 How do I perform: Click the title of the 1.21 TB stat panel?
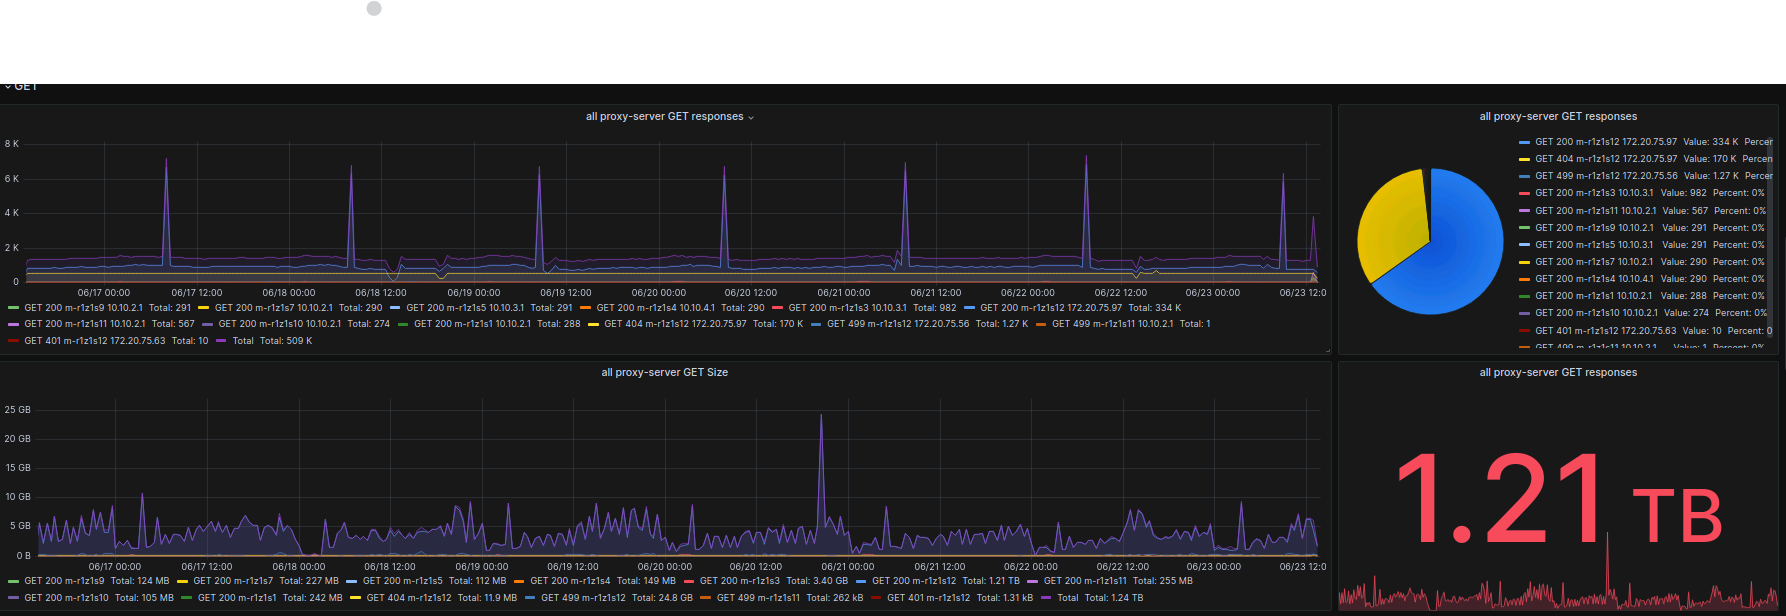[x=1558, y=372]
